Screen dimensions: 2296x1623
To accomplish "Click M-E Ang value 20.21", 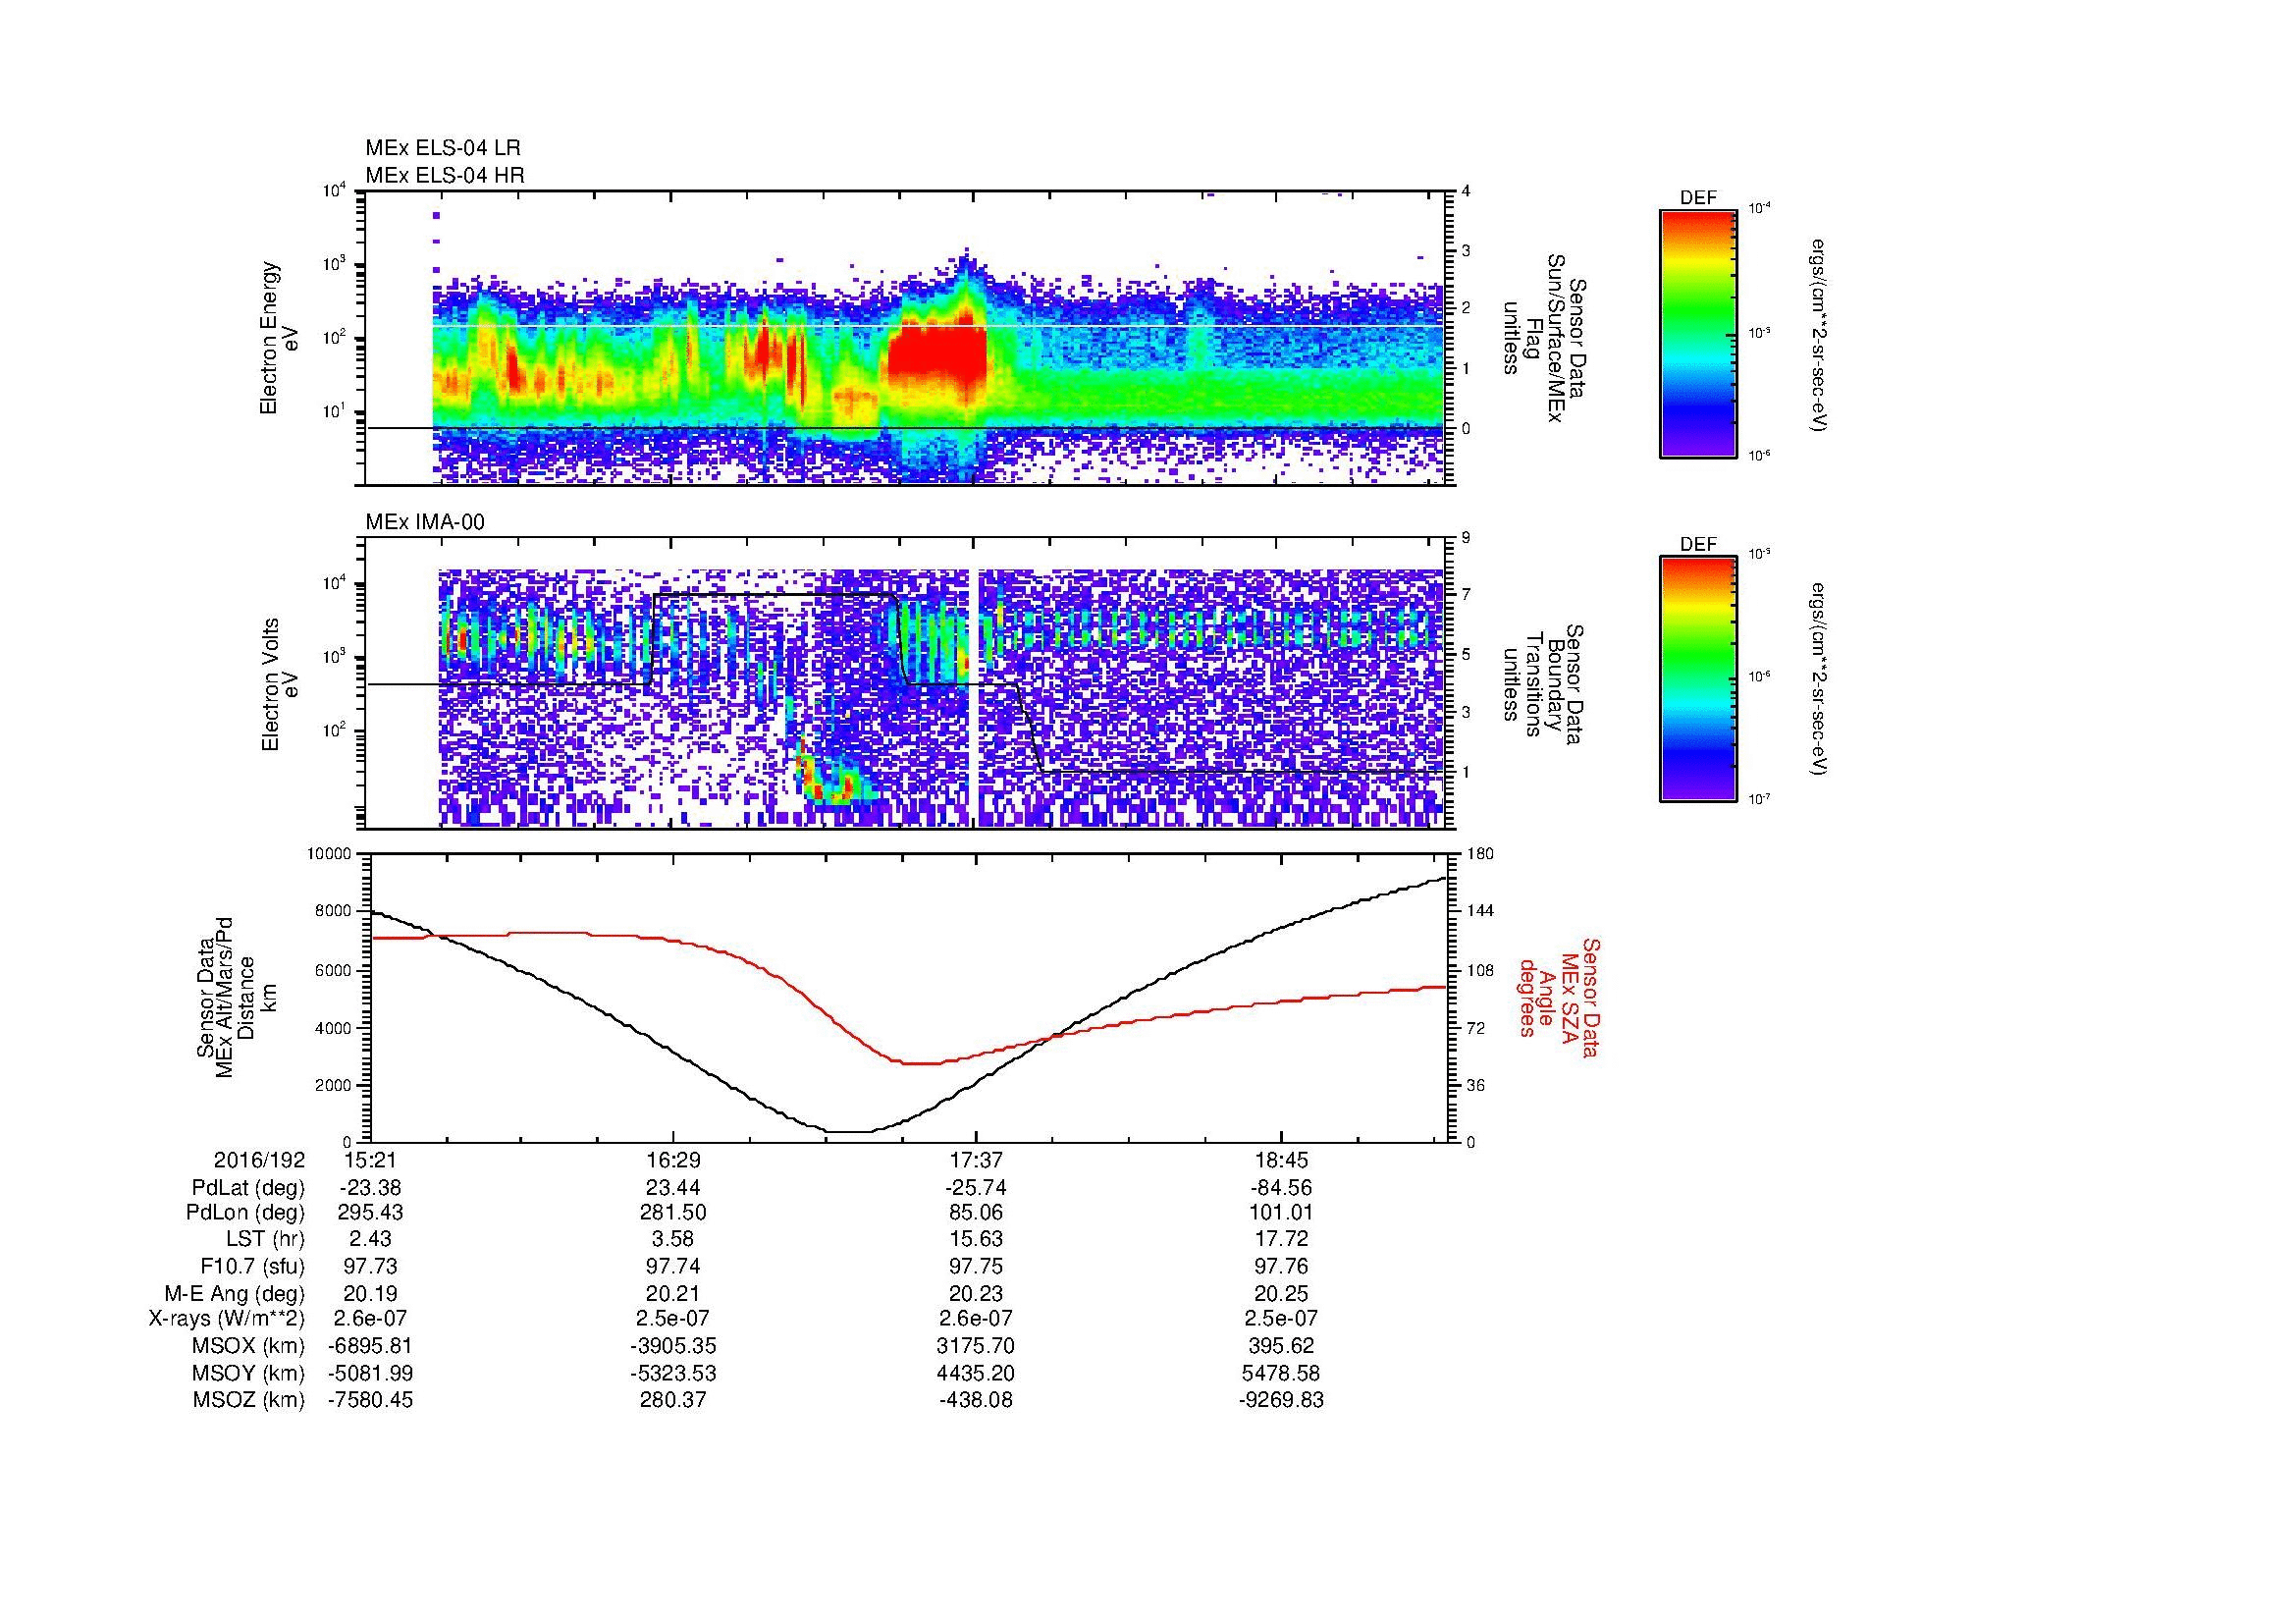I will tap(673, 1294).
